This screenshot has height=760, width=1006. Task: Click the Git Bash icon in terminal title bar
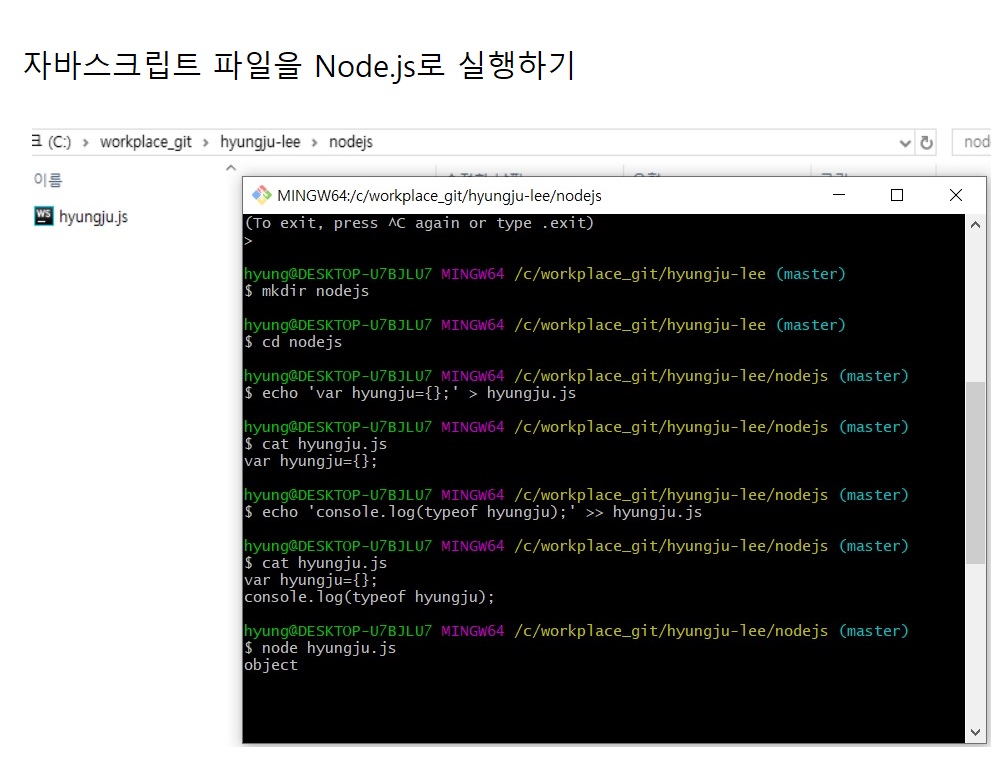click(x=261, y=195)
